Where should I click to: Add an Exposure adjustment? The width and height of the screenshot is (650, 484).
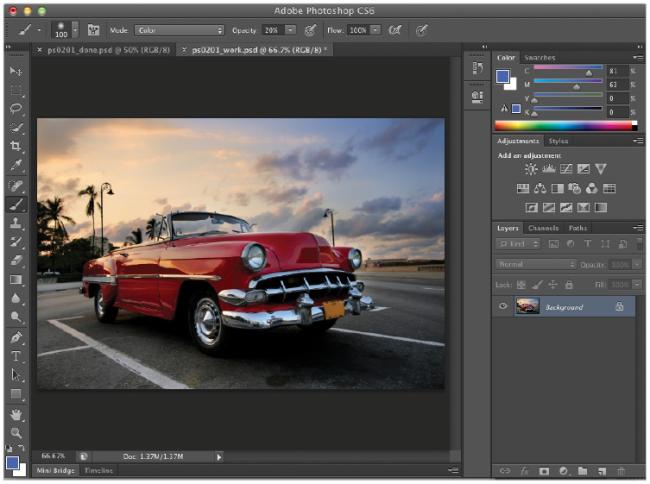583,169
